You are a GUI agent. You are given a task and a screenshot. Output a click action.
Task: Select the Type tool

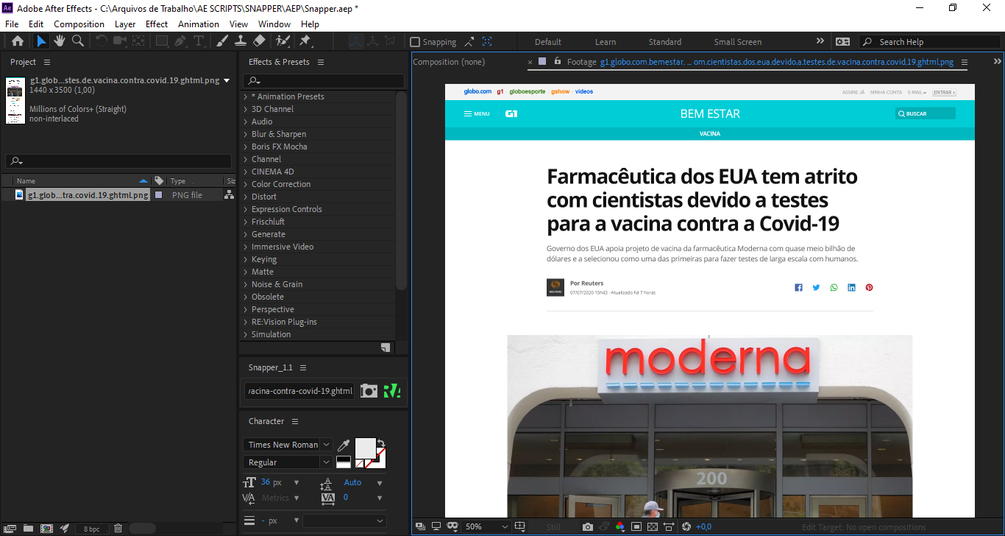(x=199, y=41)
